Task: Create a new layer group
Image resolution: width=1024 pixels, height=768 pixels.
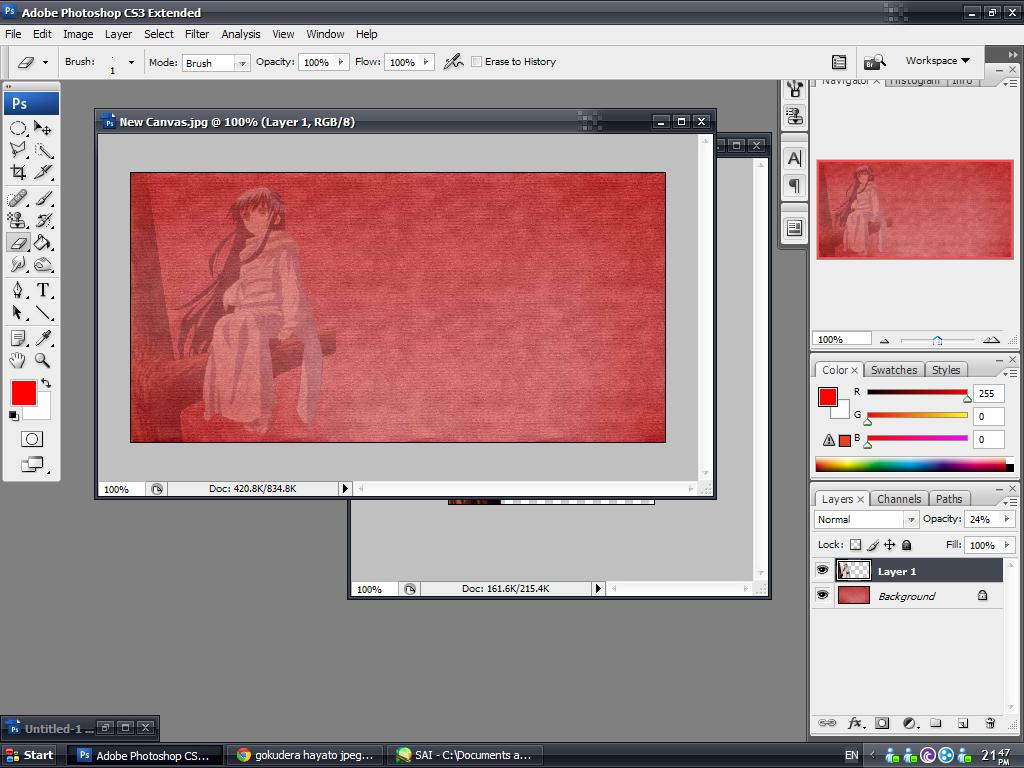Action: [x=936, y=723]
